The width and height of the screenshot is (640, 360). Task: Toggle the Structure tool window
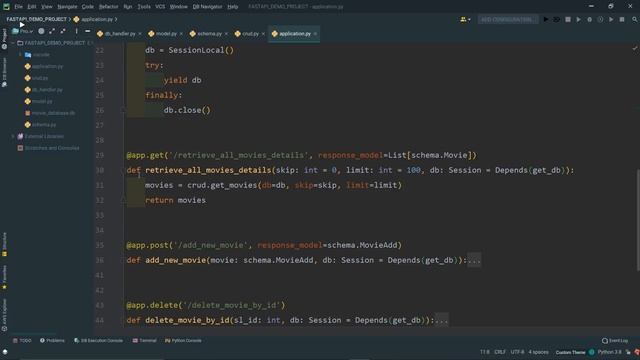coord(4,244)
